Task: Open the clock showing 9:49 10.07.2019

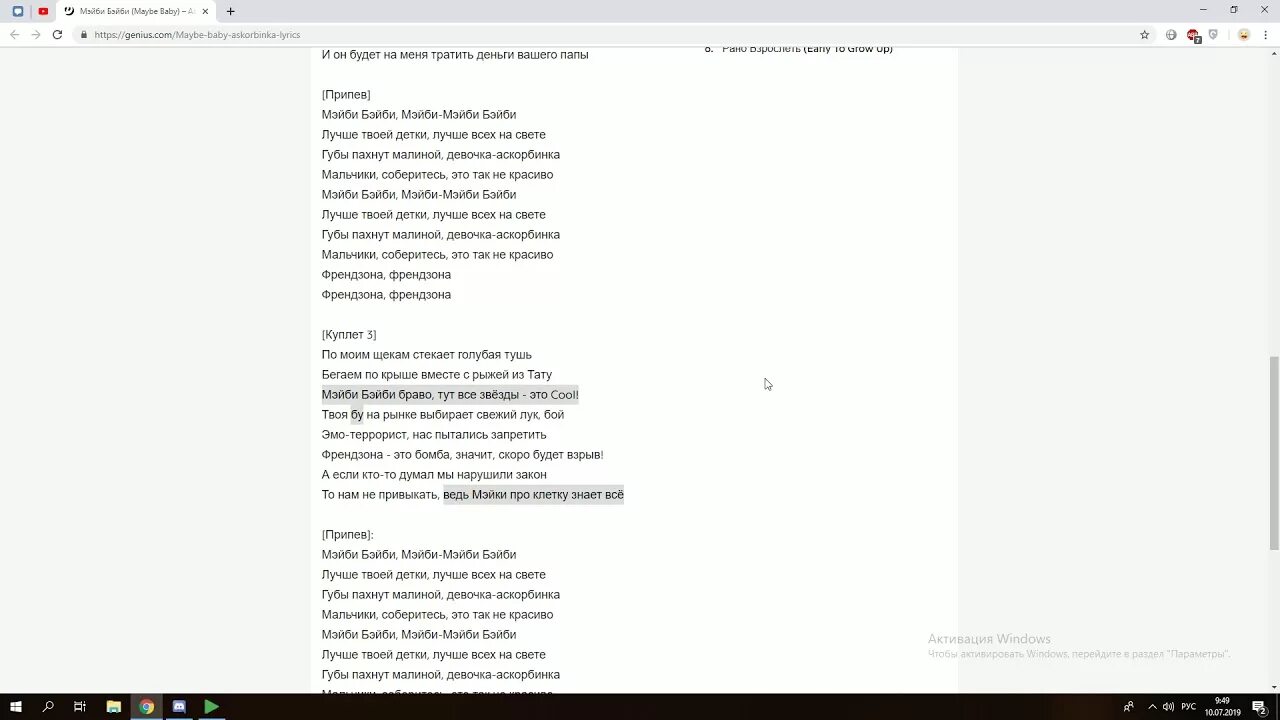Action: pyautogui.click(x=1222, y=706)
